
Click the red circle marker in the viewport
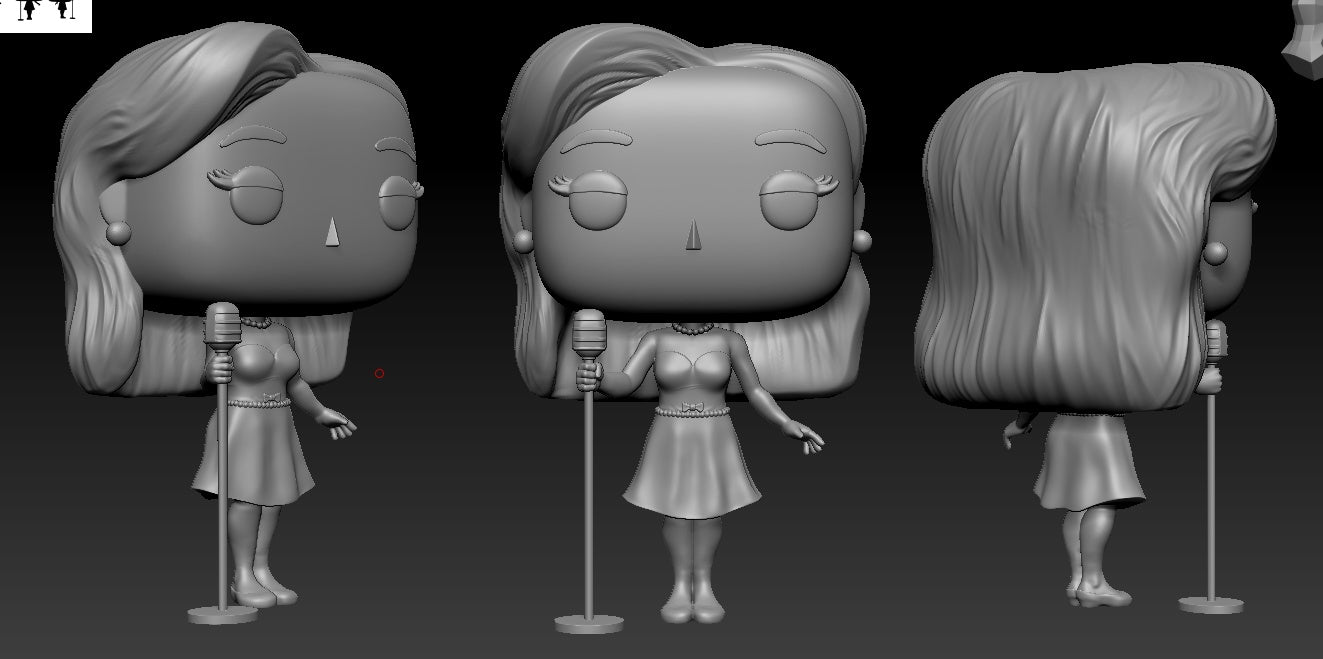pos(379,372)
